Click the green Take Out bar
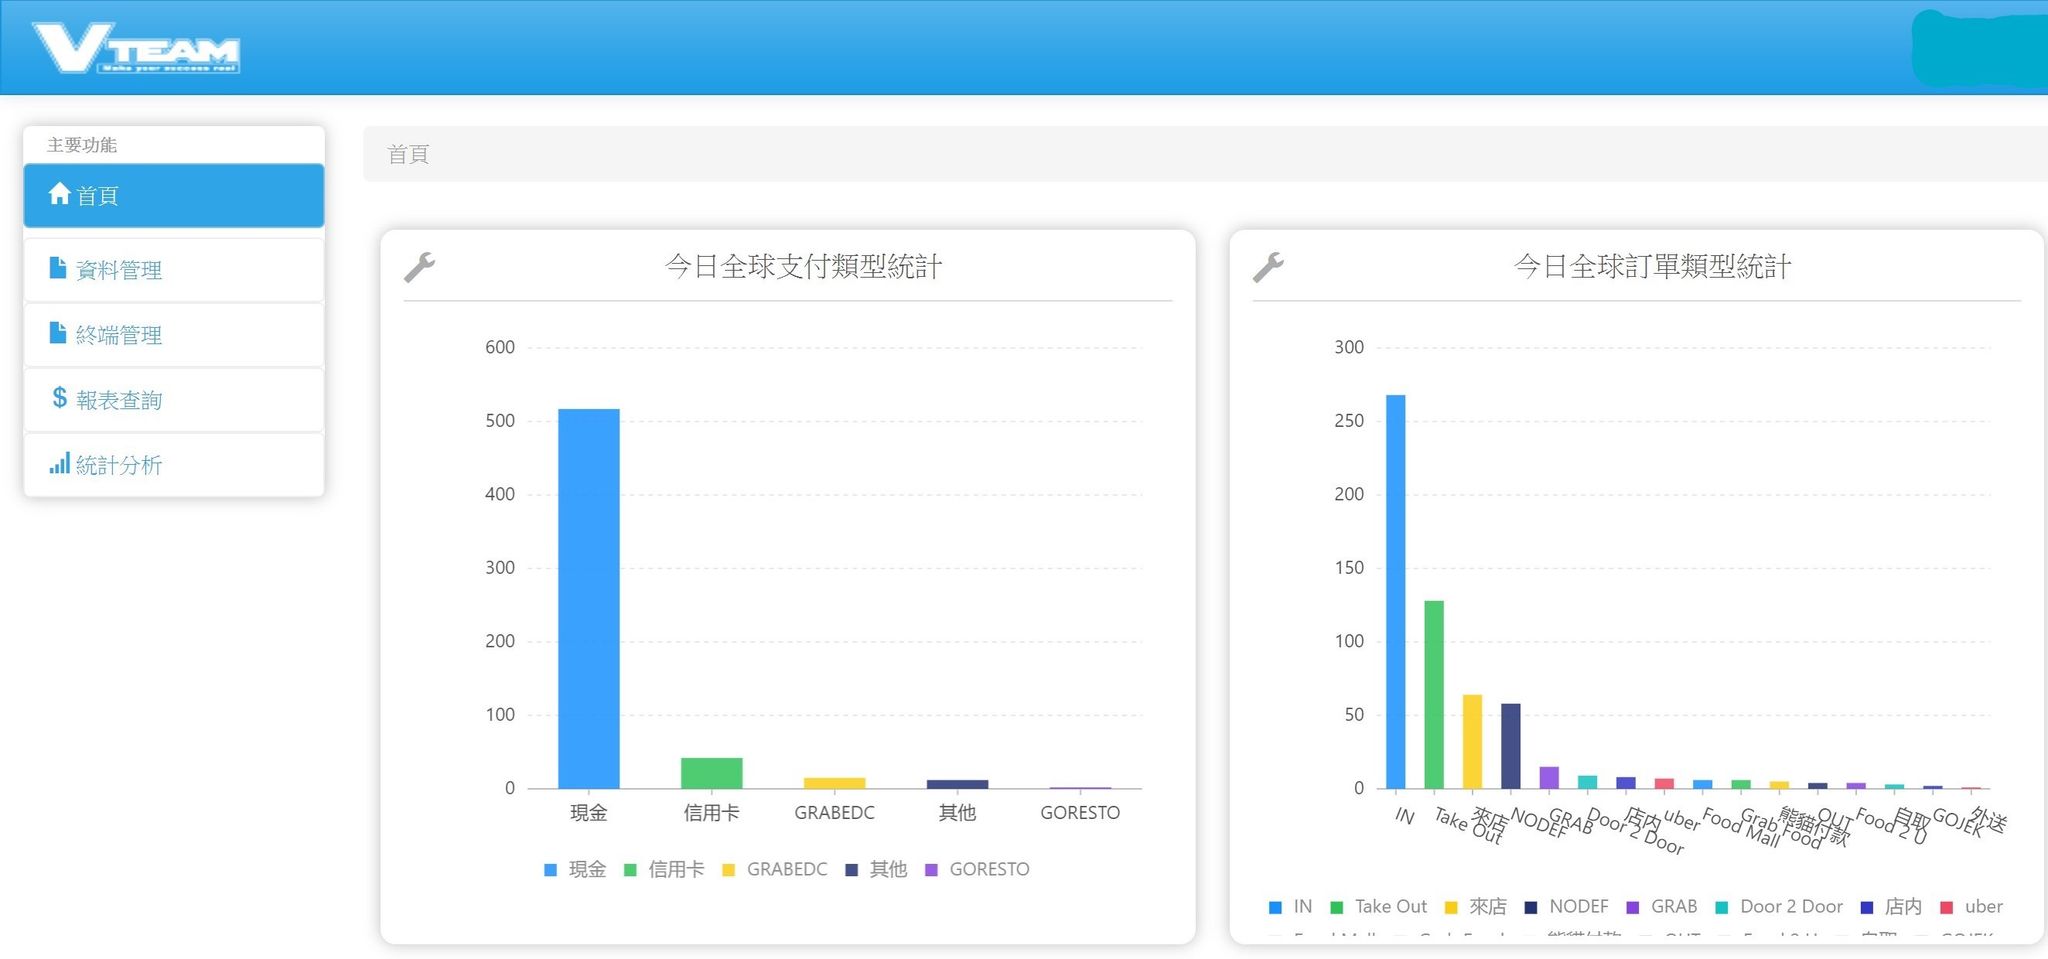2048x959 pixels. pyautogui.click(x=1433, y=694)
